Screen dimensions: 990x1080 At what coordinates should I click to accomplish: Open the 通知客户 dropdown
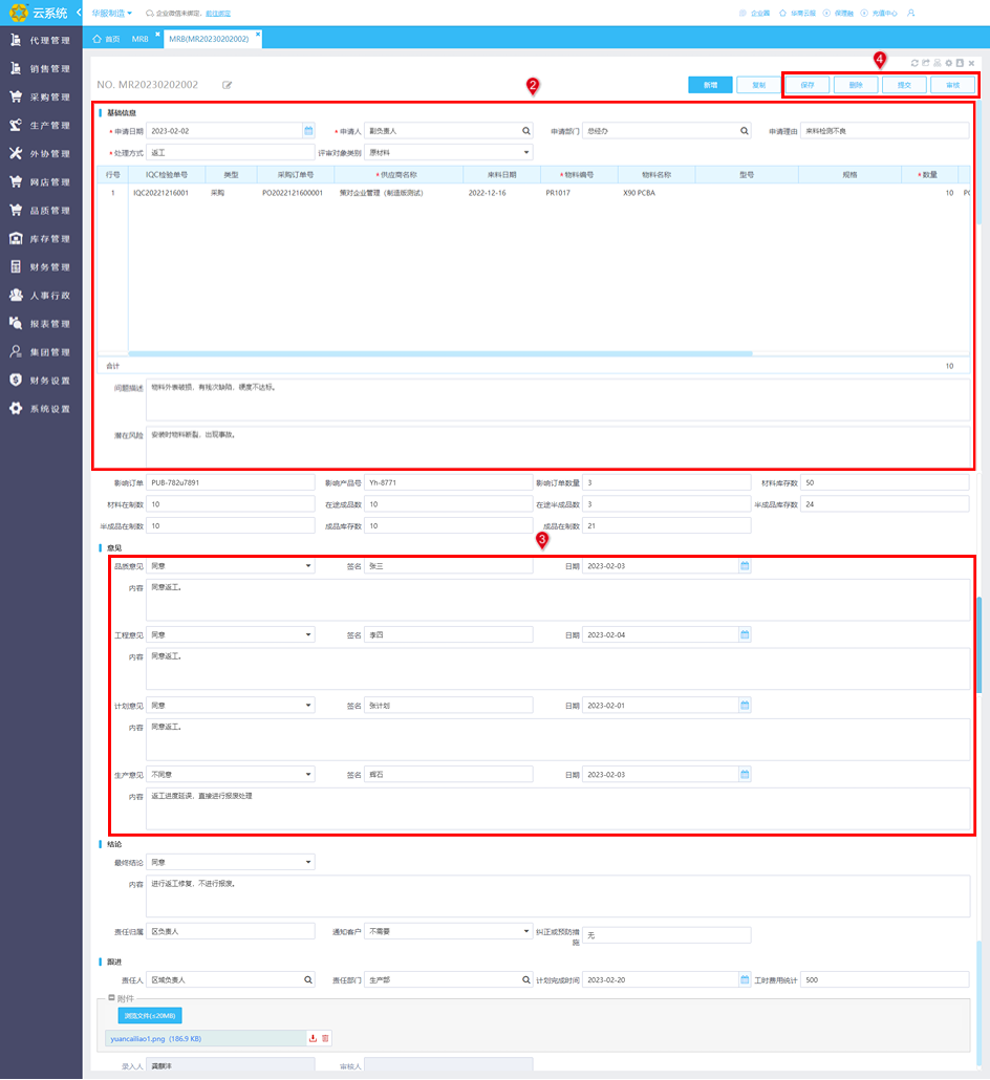[526, 931]
